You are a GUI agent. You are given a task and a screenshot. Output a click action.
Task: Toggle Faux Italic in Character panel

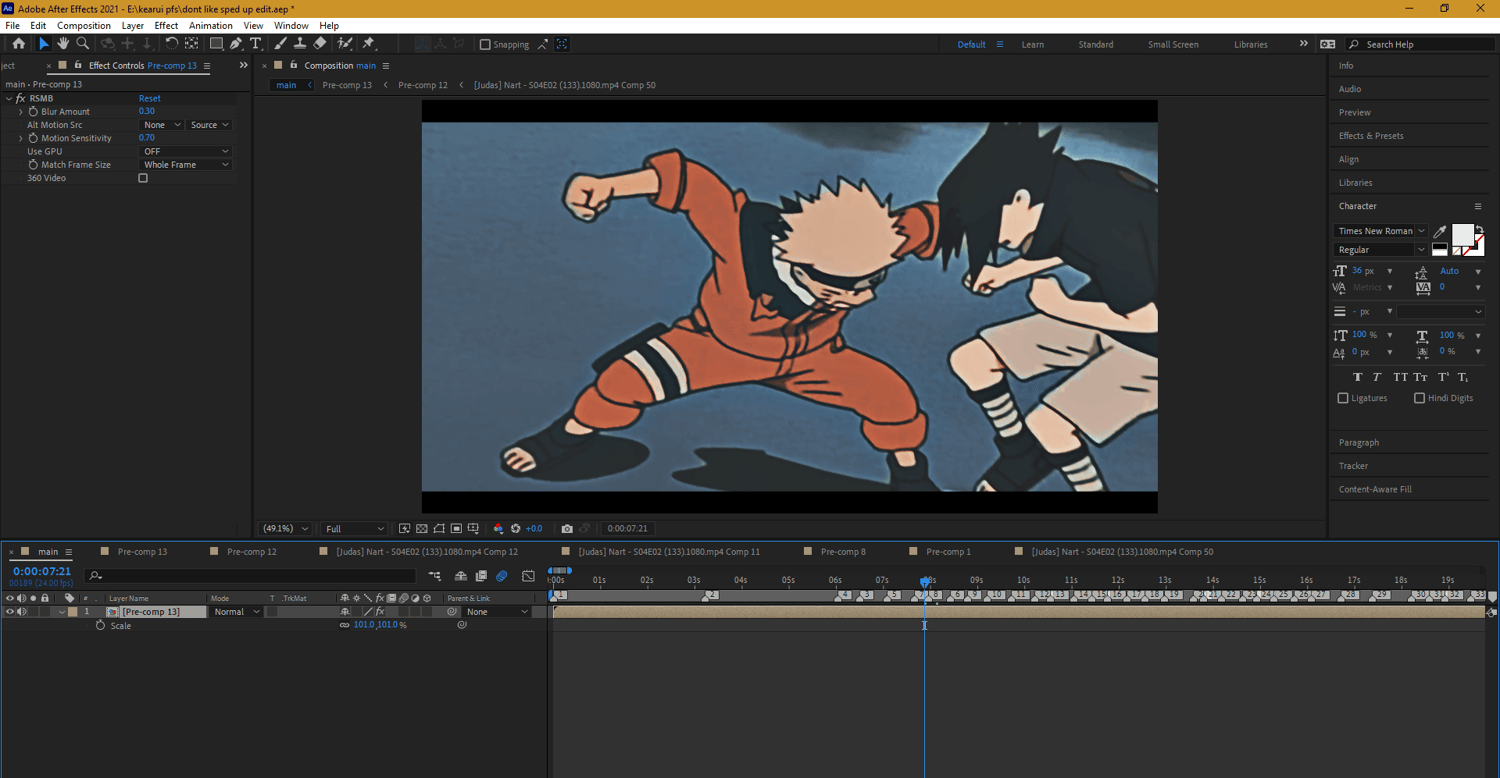click(1377, 377)
